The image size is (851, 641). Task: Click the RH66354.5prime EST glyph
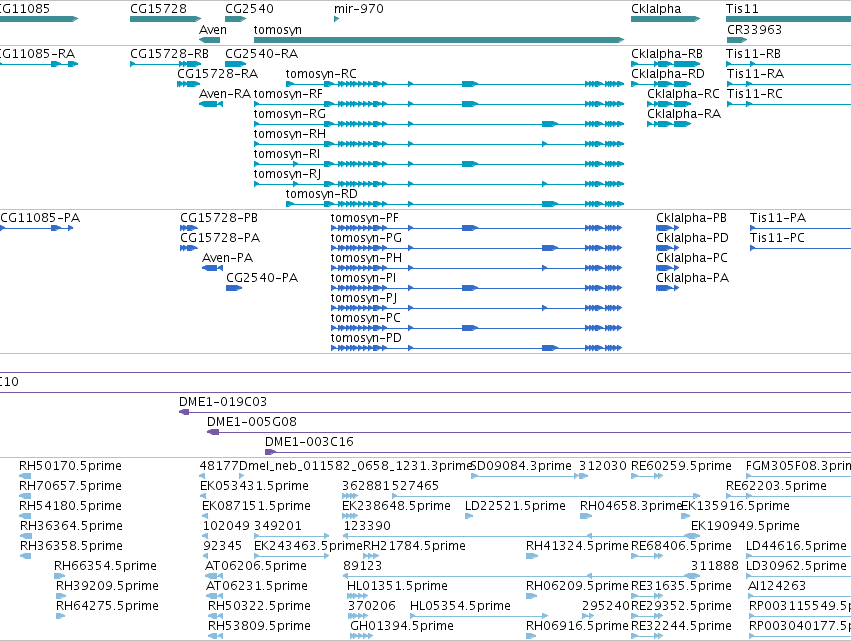coord(59,576)
